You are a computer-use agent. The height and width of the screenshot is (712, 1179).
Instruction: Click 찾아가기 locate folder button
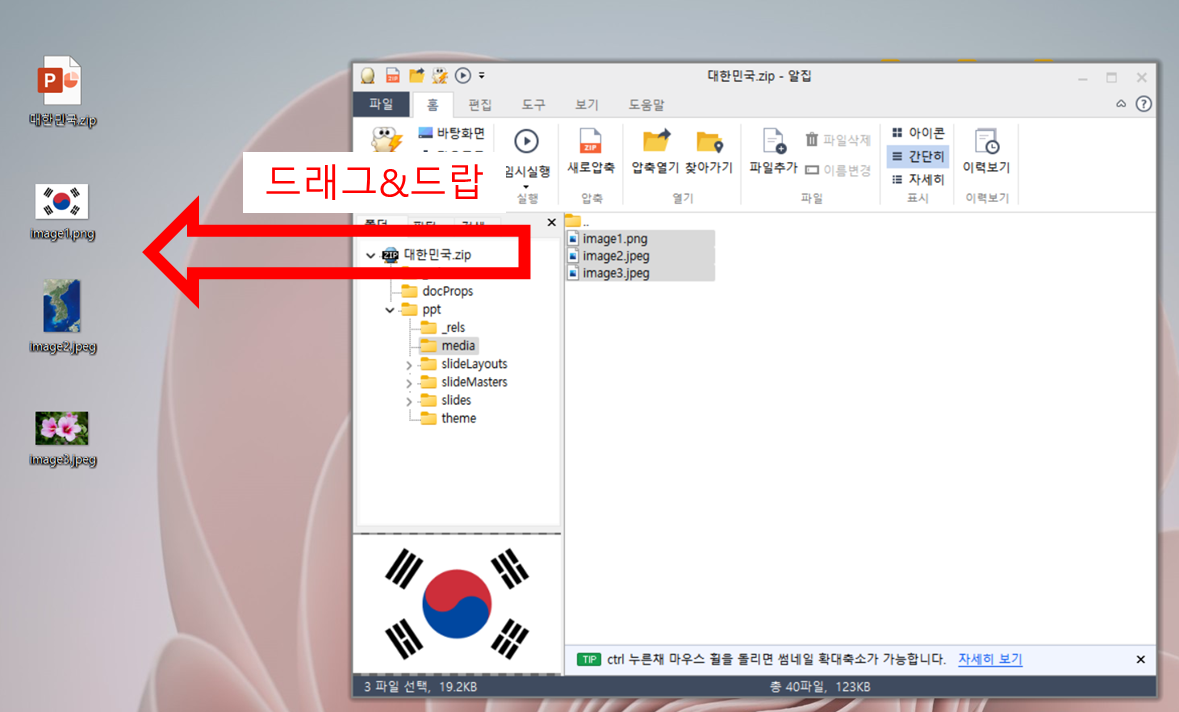[709, 151]
